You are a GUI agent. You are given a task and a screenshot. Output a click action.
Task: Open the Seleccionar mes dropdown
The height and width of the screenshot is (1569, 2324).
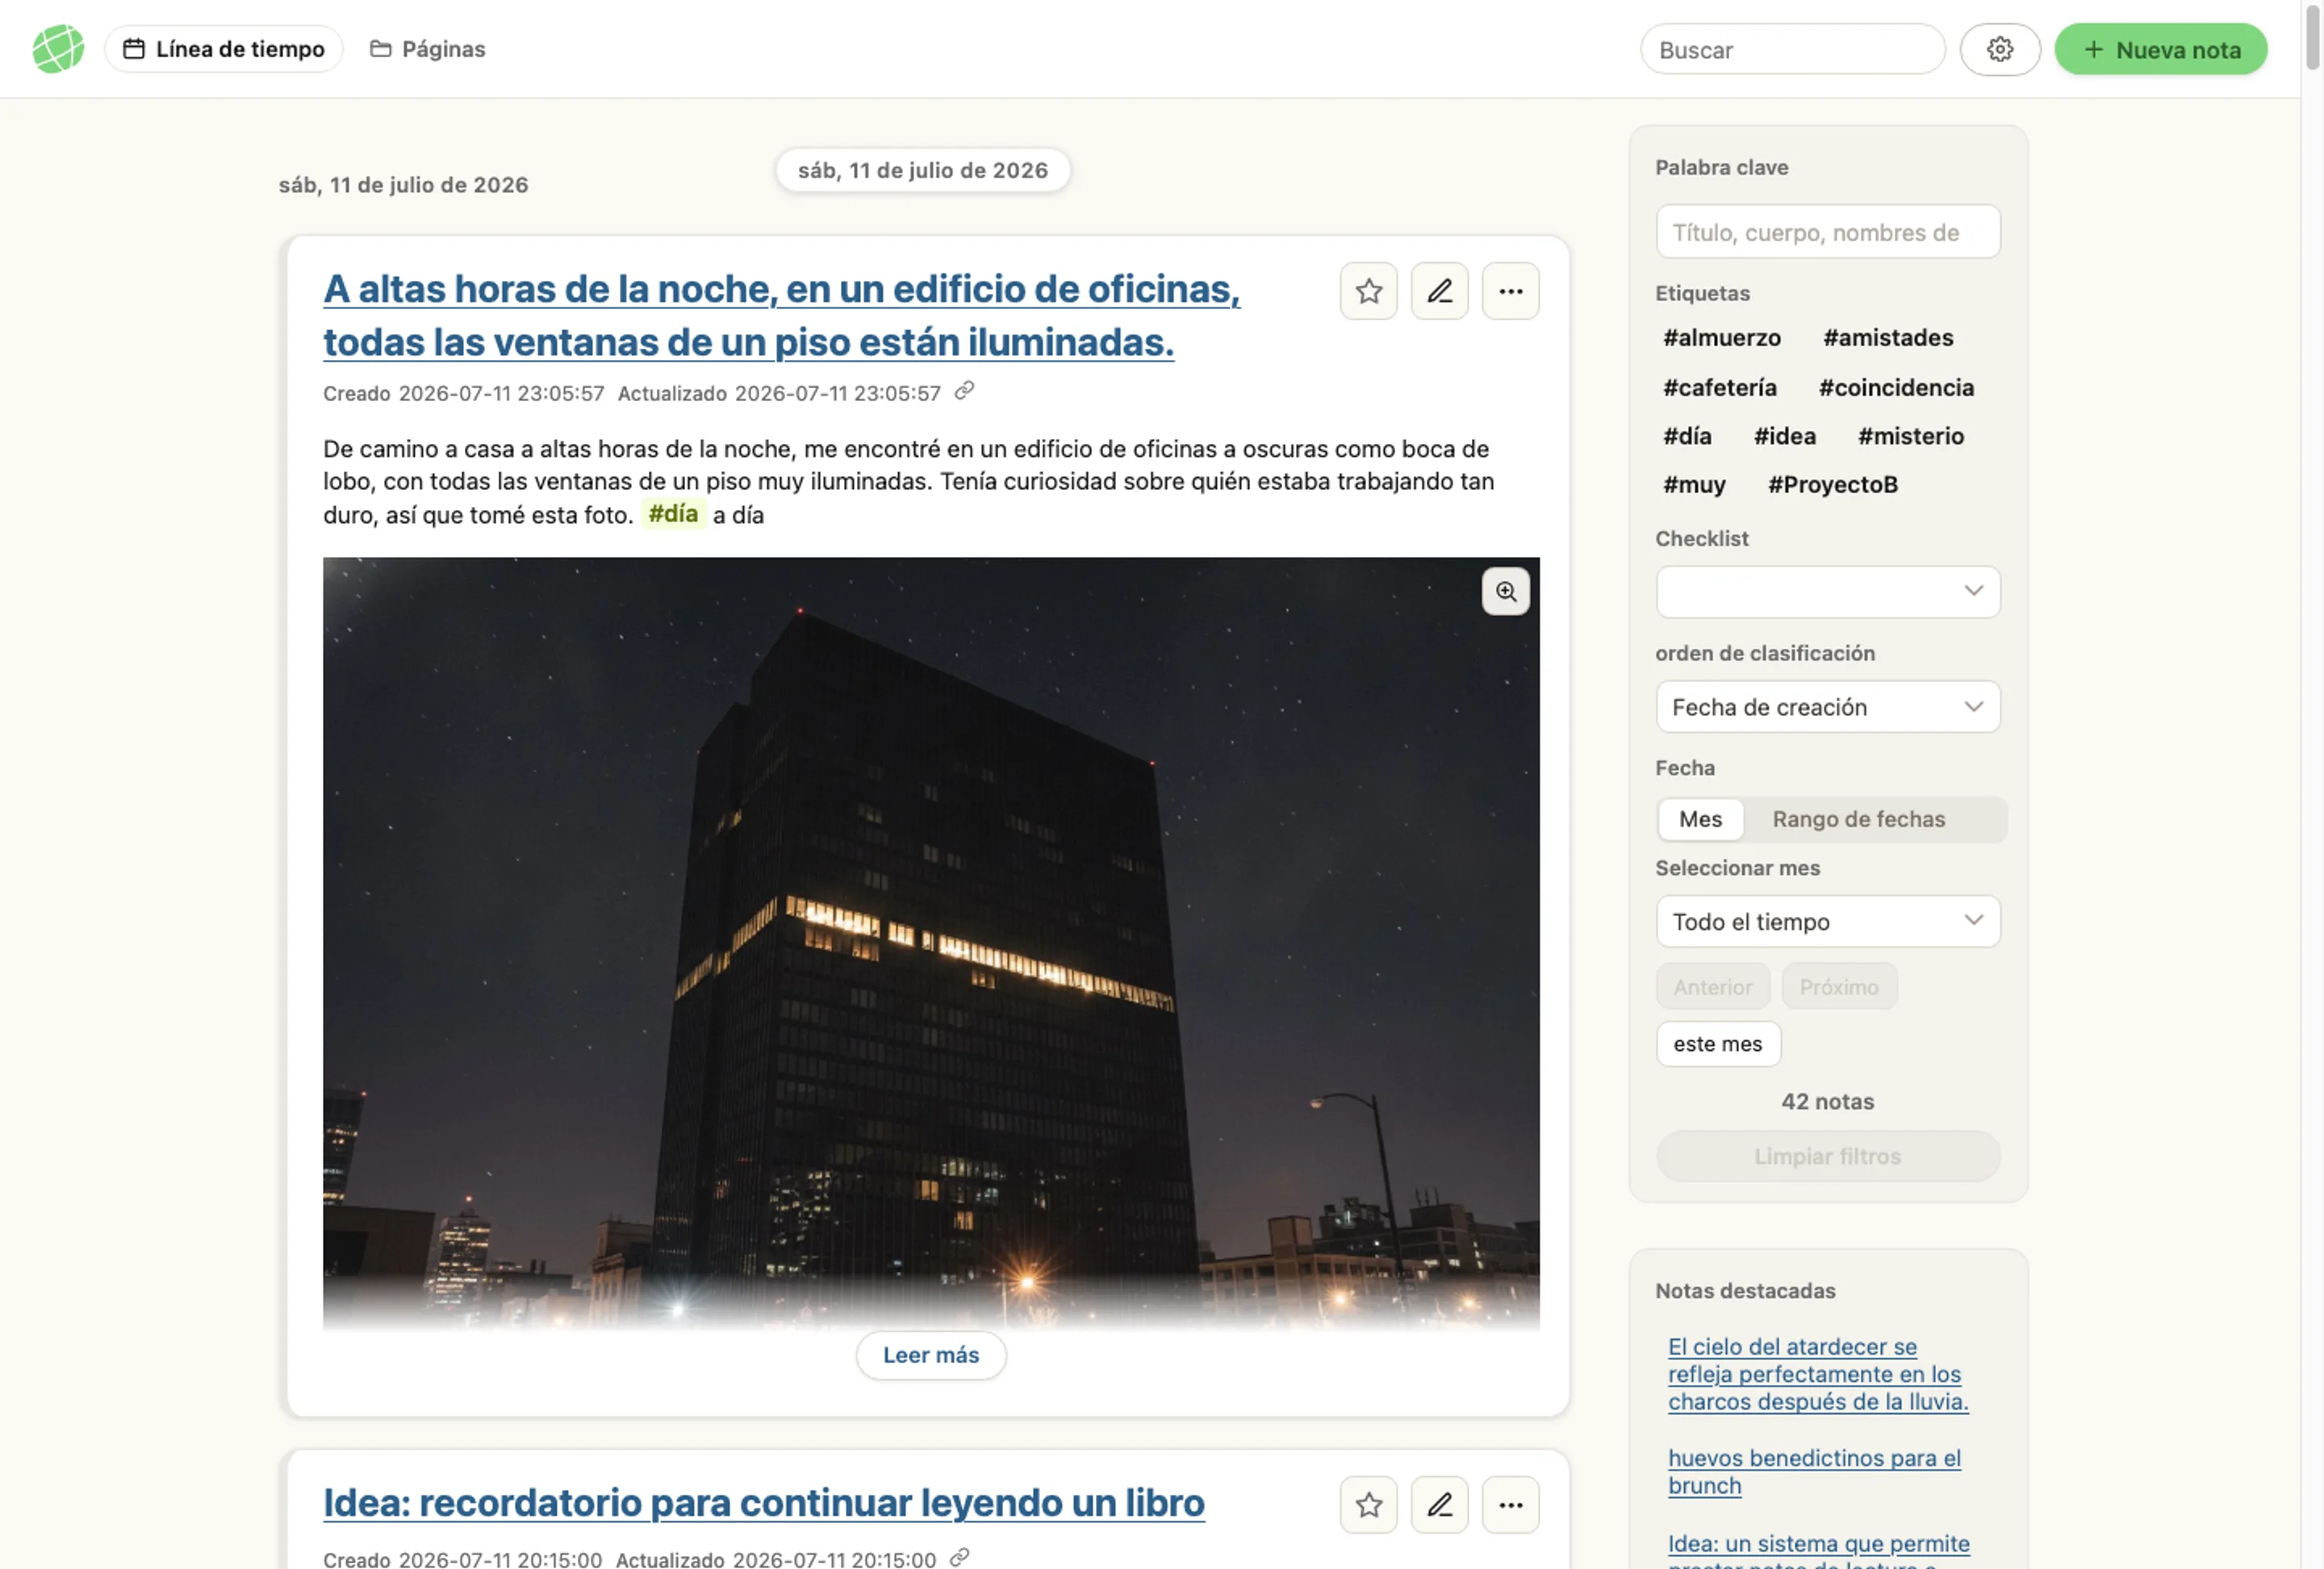tap(1827, 922)
